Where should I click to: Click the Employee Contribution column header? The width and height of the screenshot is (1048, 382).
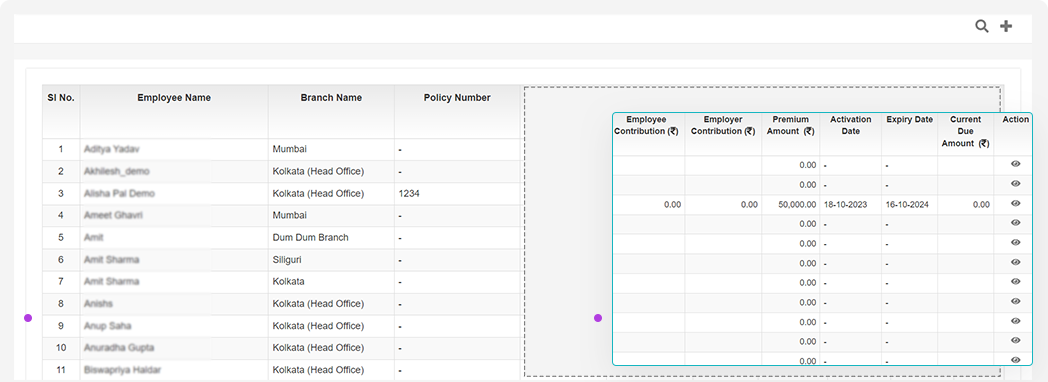pos(646,126)
